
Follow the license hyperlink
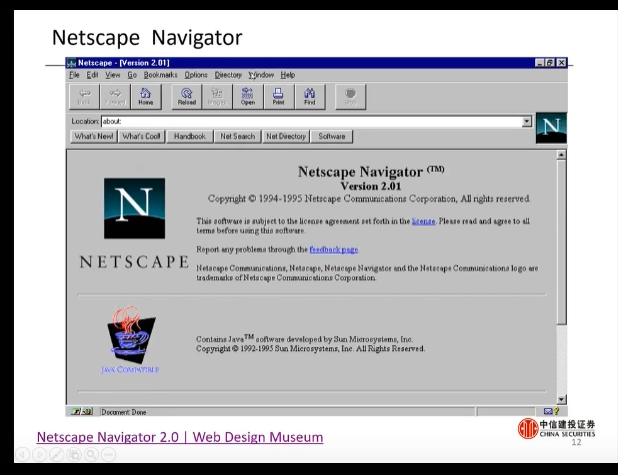[x=423, y=221]
